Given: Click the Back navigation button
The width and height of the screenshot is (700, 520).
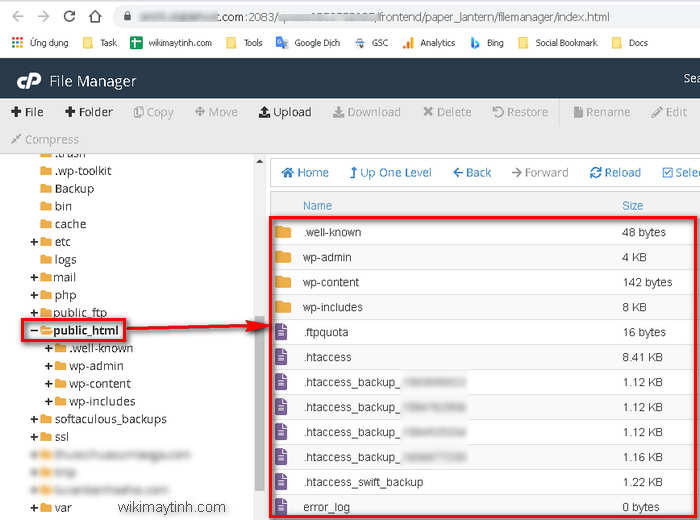Looking at the screenshot, I should pyautogui.click(x=472, y=172).
